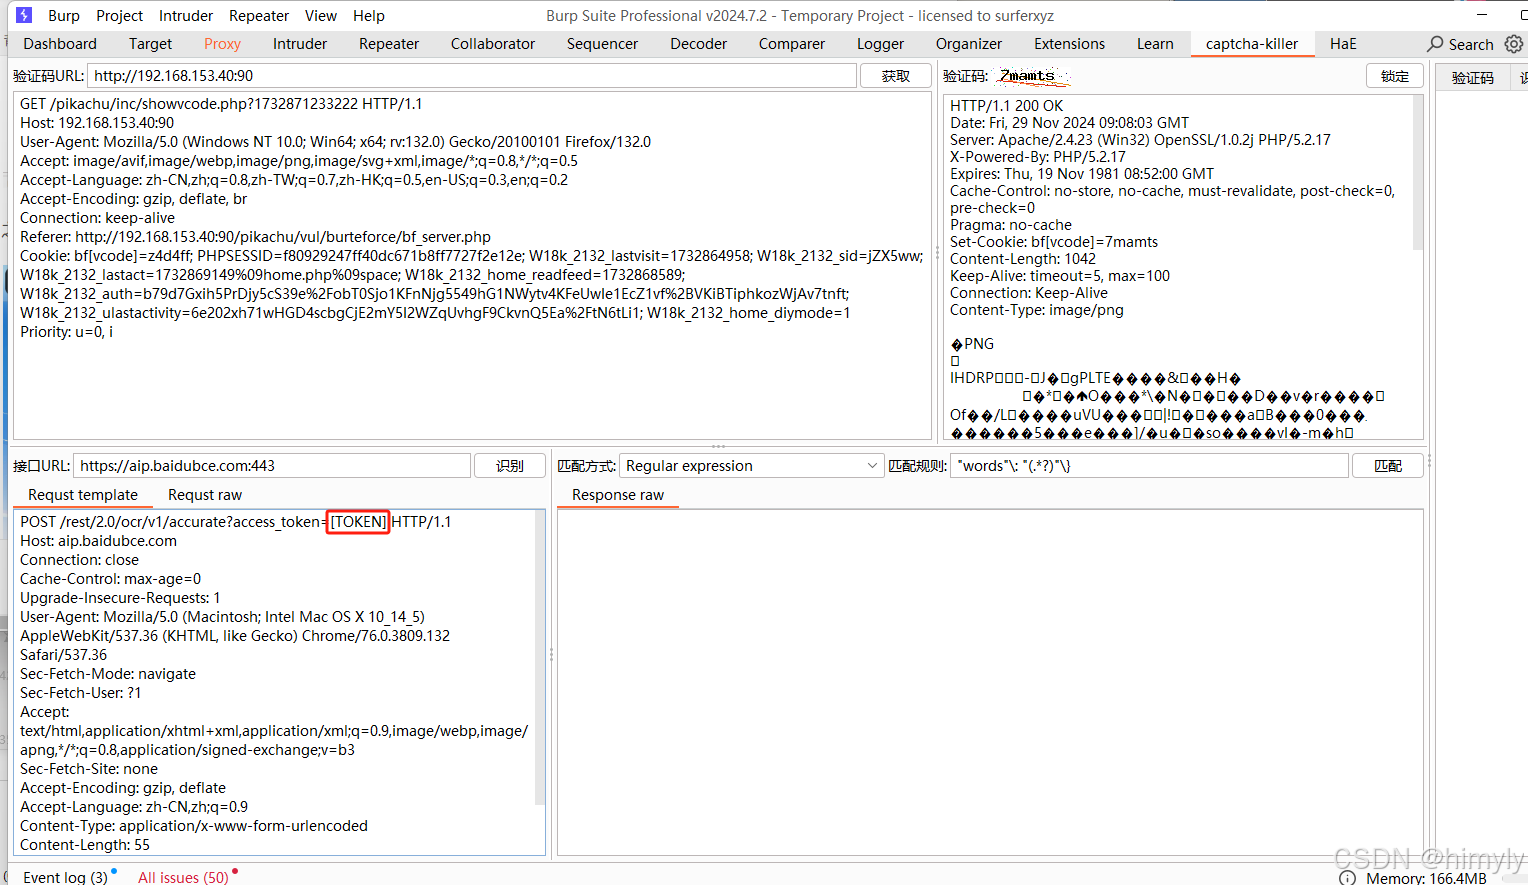Open the Settings gear icon
1528x885 pixels.
pos(1514,44)
